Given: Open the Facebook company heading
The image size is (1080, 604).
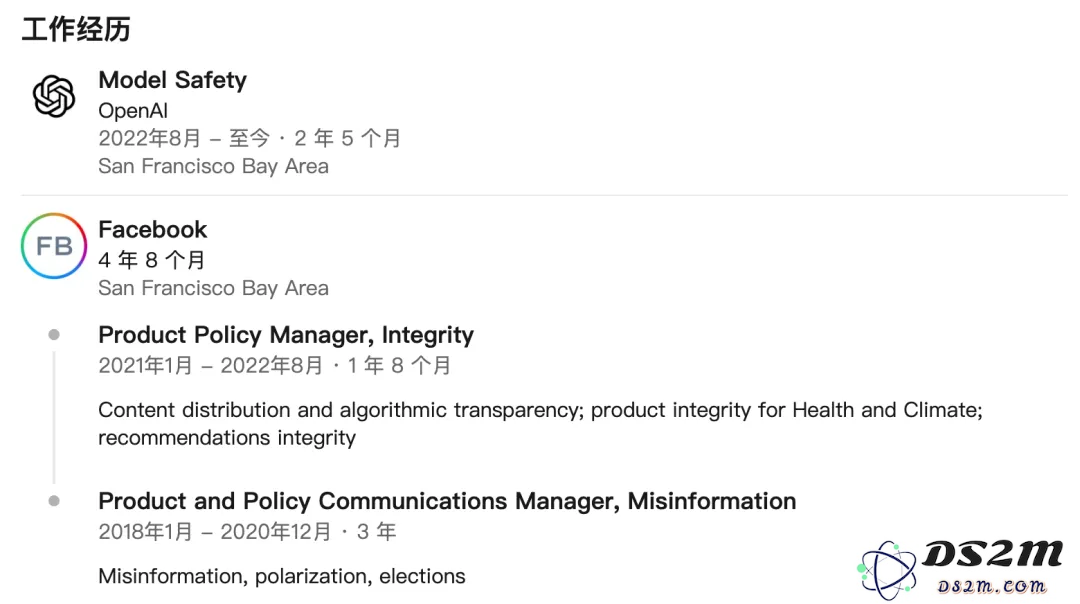Looking at the screenshot, I should 152,229.
